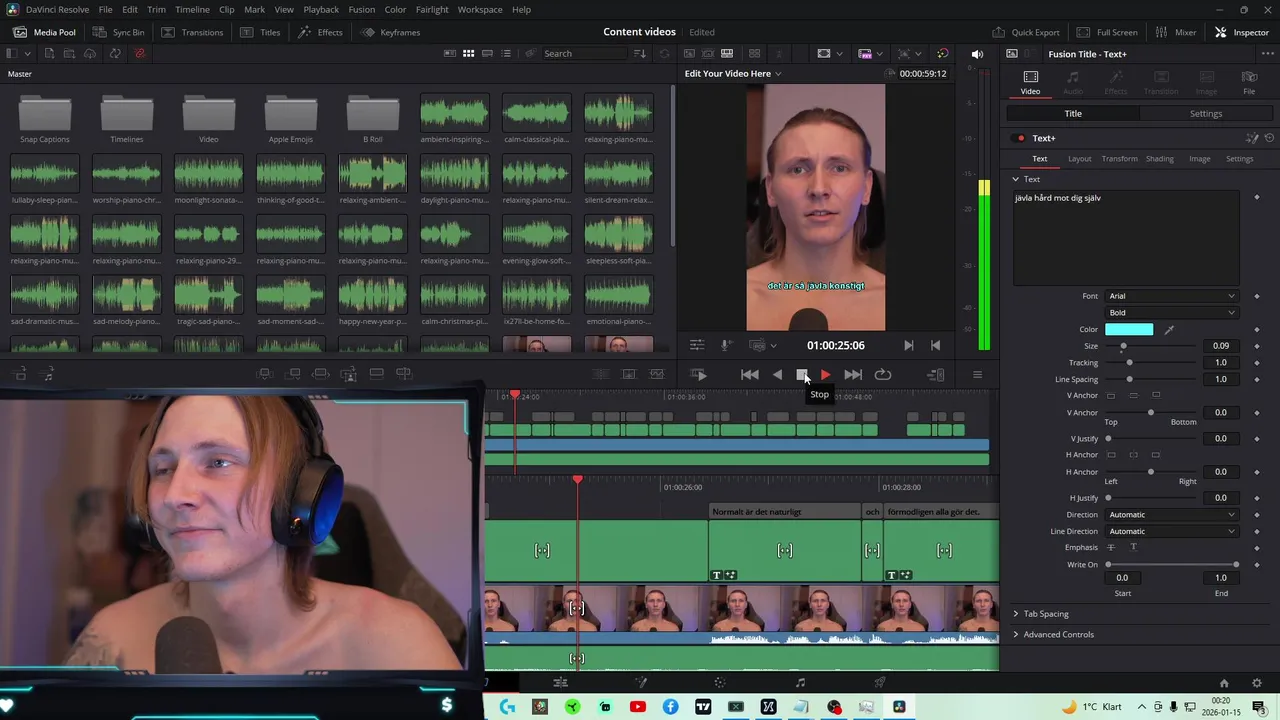The width and height of the screenshot is (1280, 720).
Task: Click the Quick Export button
Action: click(x=1025, y=32)
